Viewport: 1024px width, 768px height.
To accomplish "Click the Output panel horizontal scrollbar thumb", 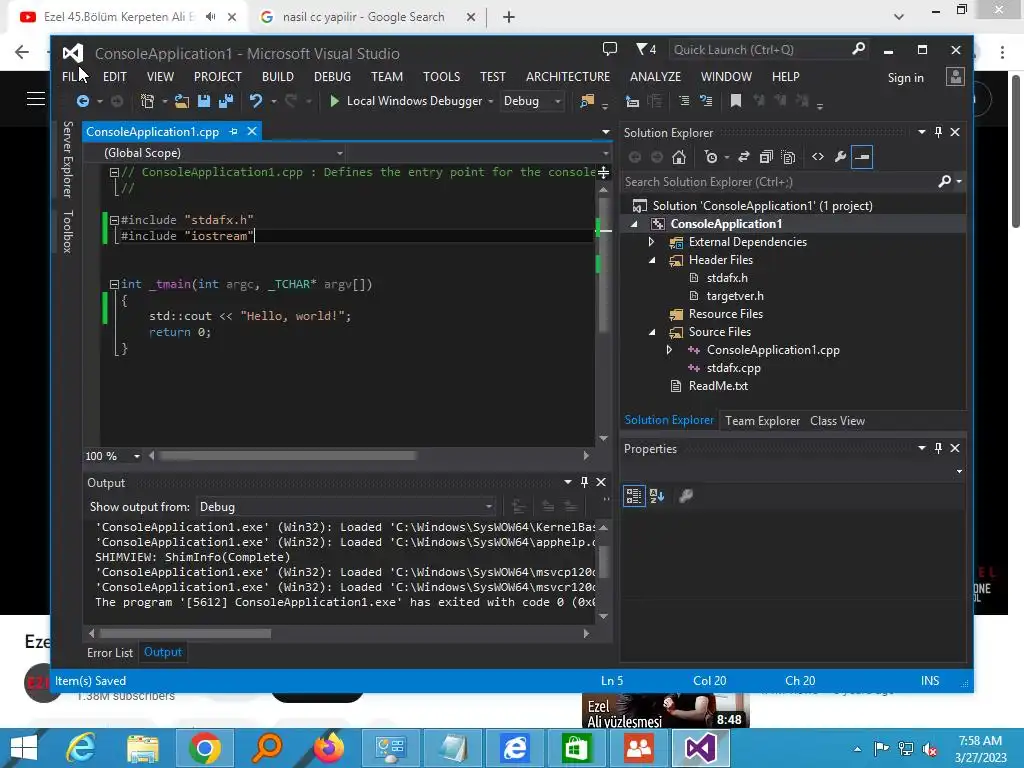I will click(x=185, y=633).
